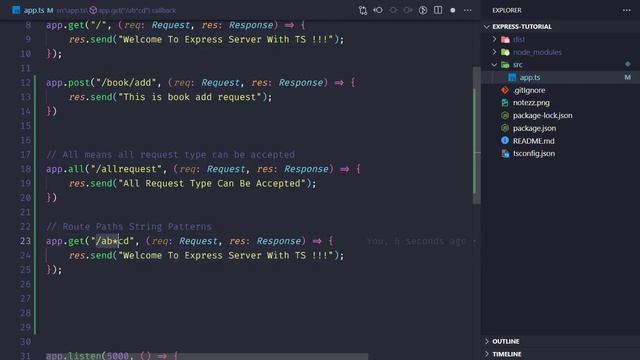640x360 pixels.
Task: Click the greyed diamond revision icon
Action: pos(393,10)
